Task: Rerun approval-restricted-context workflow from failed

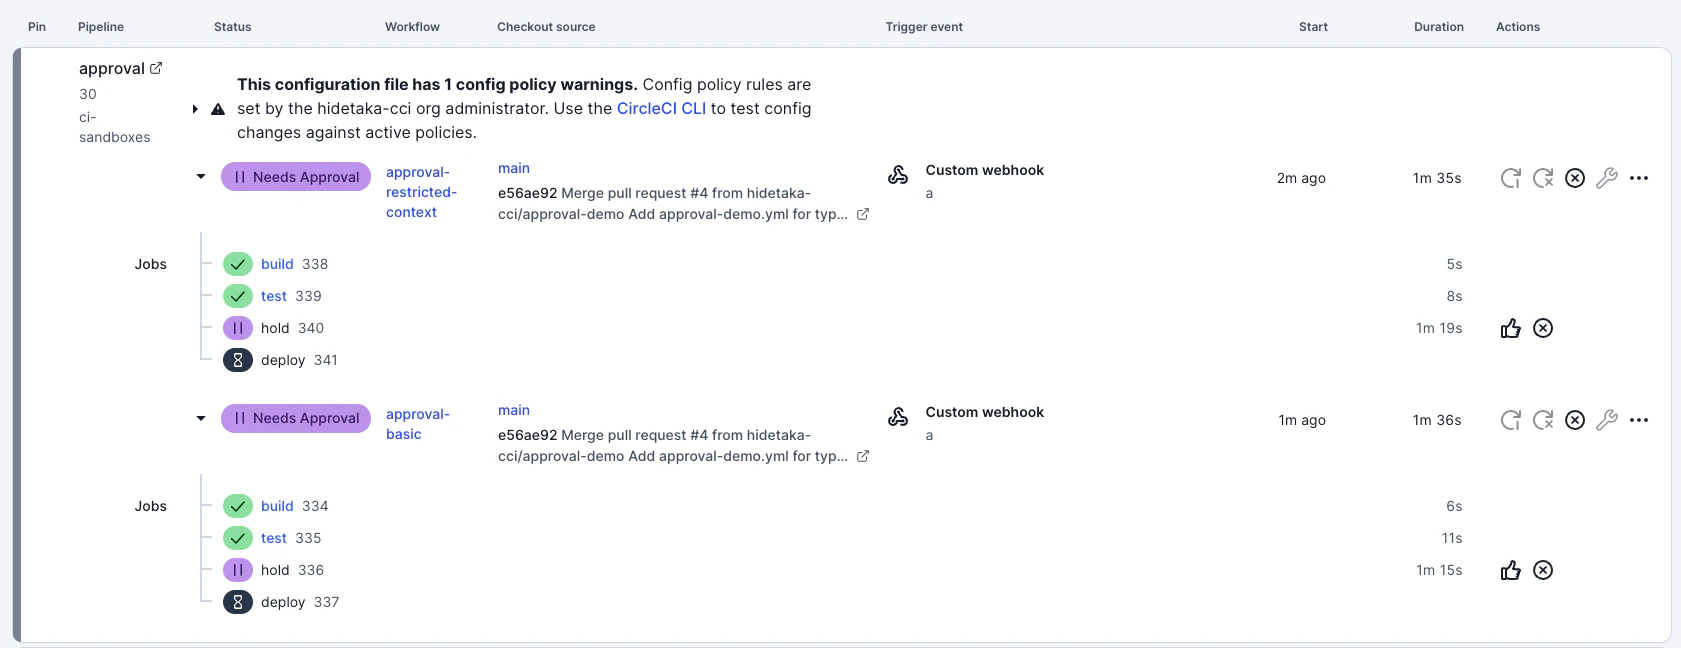Action: point(1543,178)
